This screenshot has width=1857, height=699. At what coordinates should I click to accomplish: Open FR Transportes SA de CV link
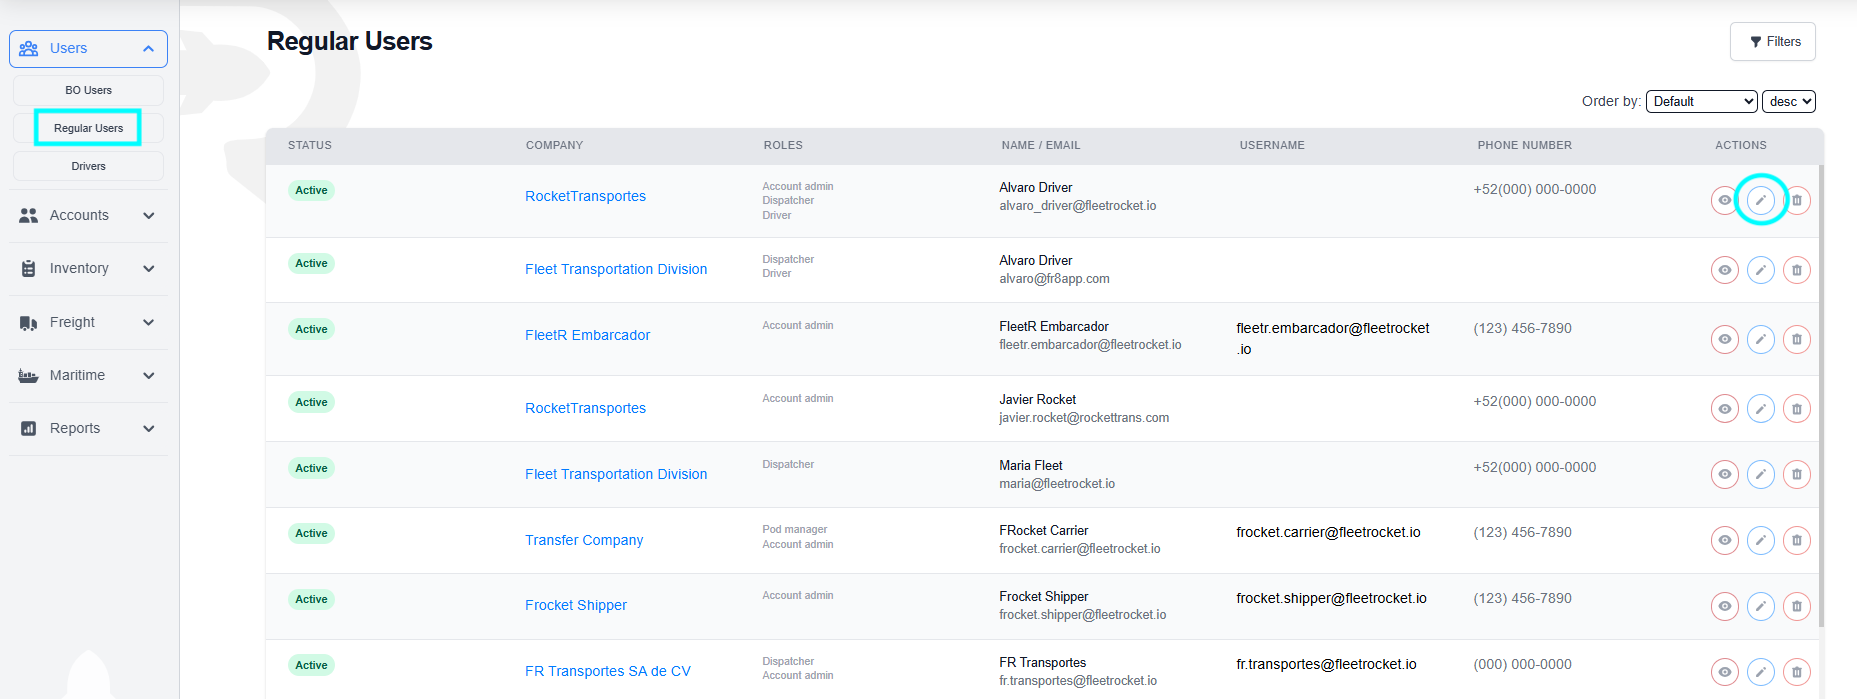click(608, 671)
